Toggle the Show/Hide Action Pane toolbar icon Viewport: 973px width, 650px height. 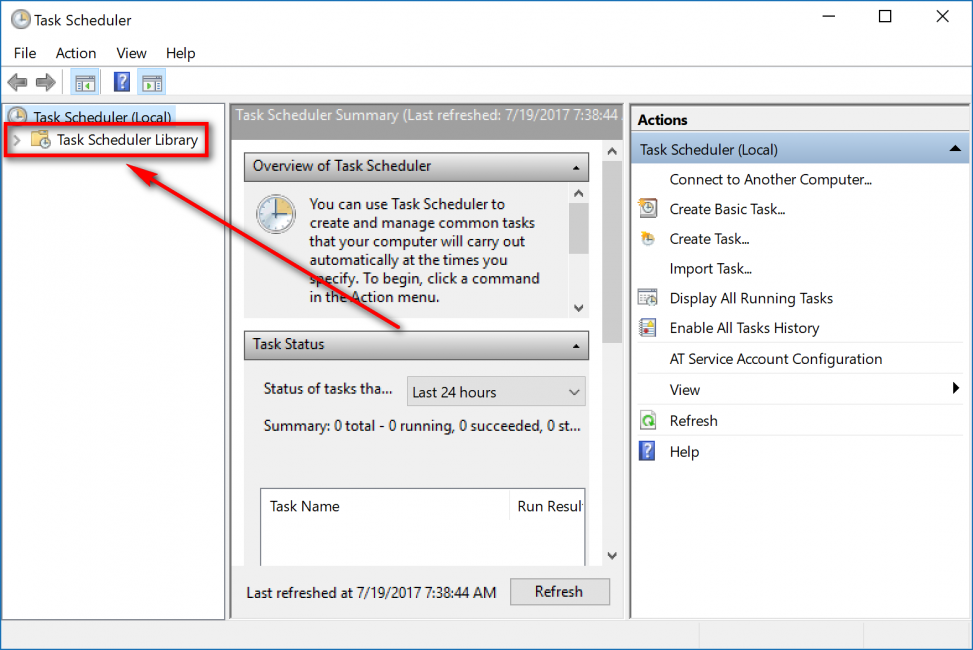152,83
